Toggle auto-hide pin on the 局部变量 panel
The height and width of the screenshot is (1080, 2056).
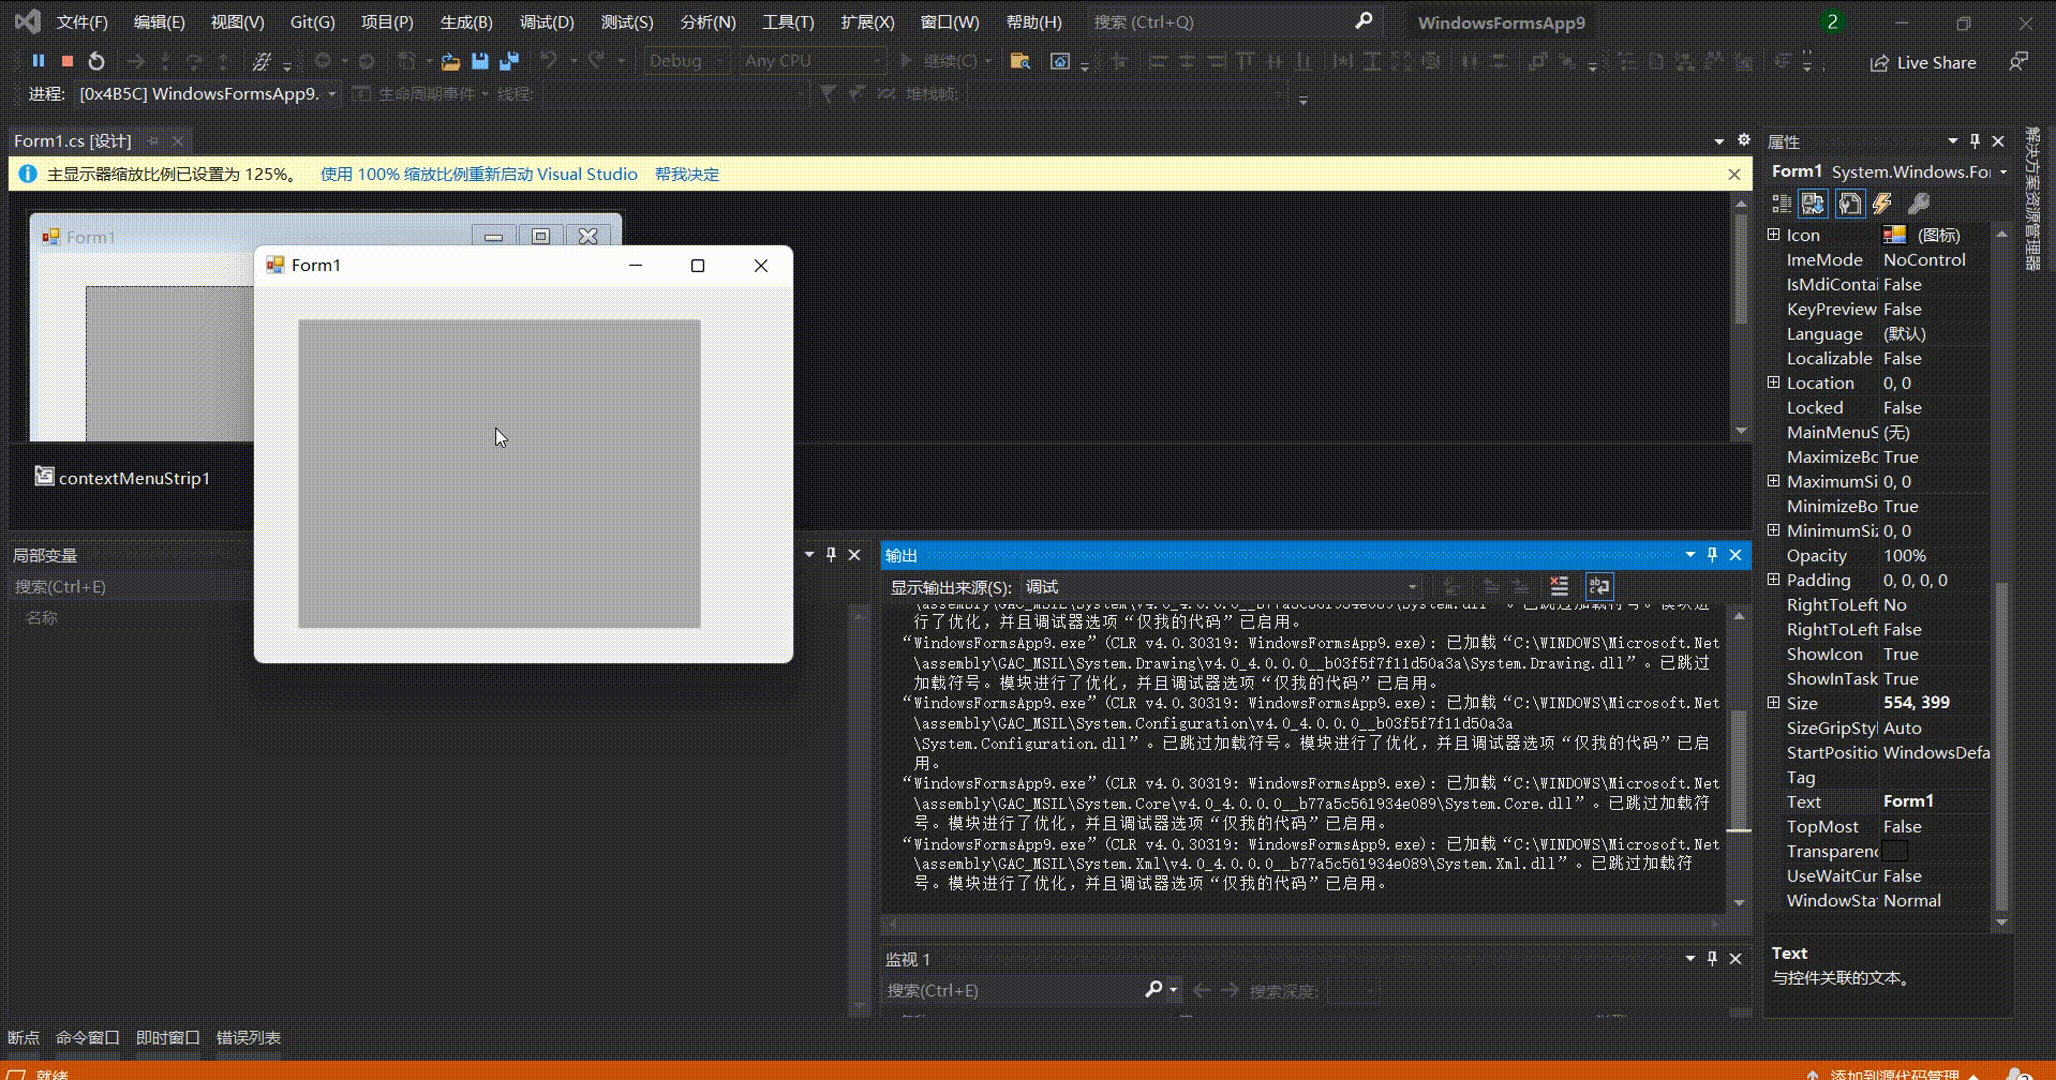(831, 555)
